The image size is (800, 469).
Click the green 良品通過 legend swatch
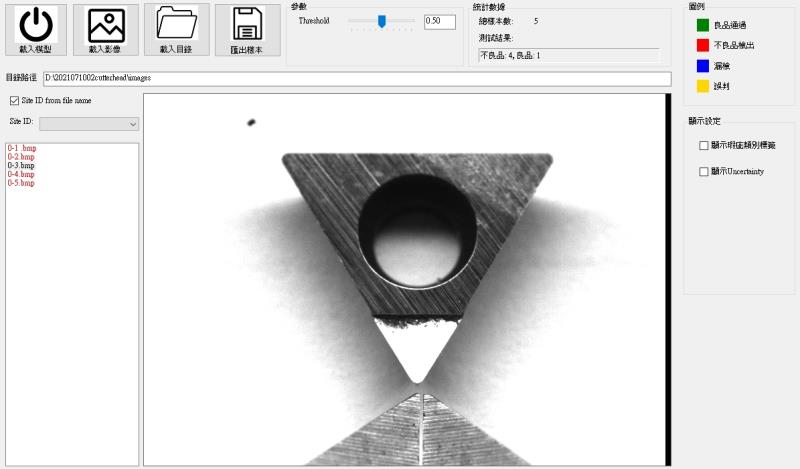point(703,24)
